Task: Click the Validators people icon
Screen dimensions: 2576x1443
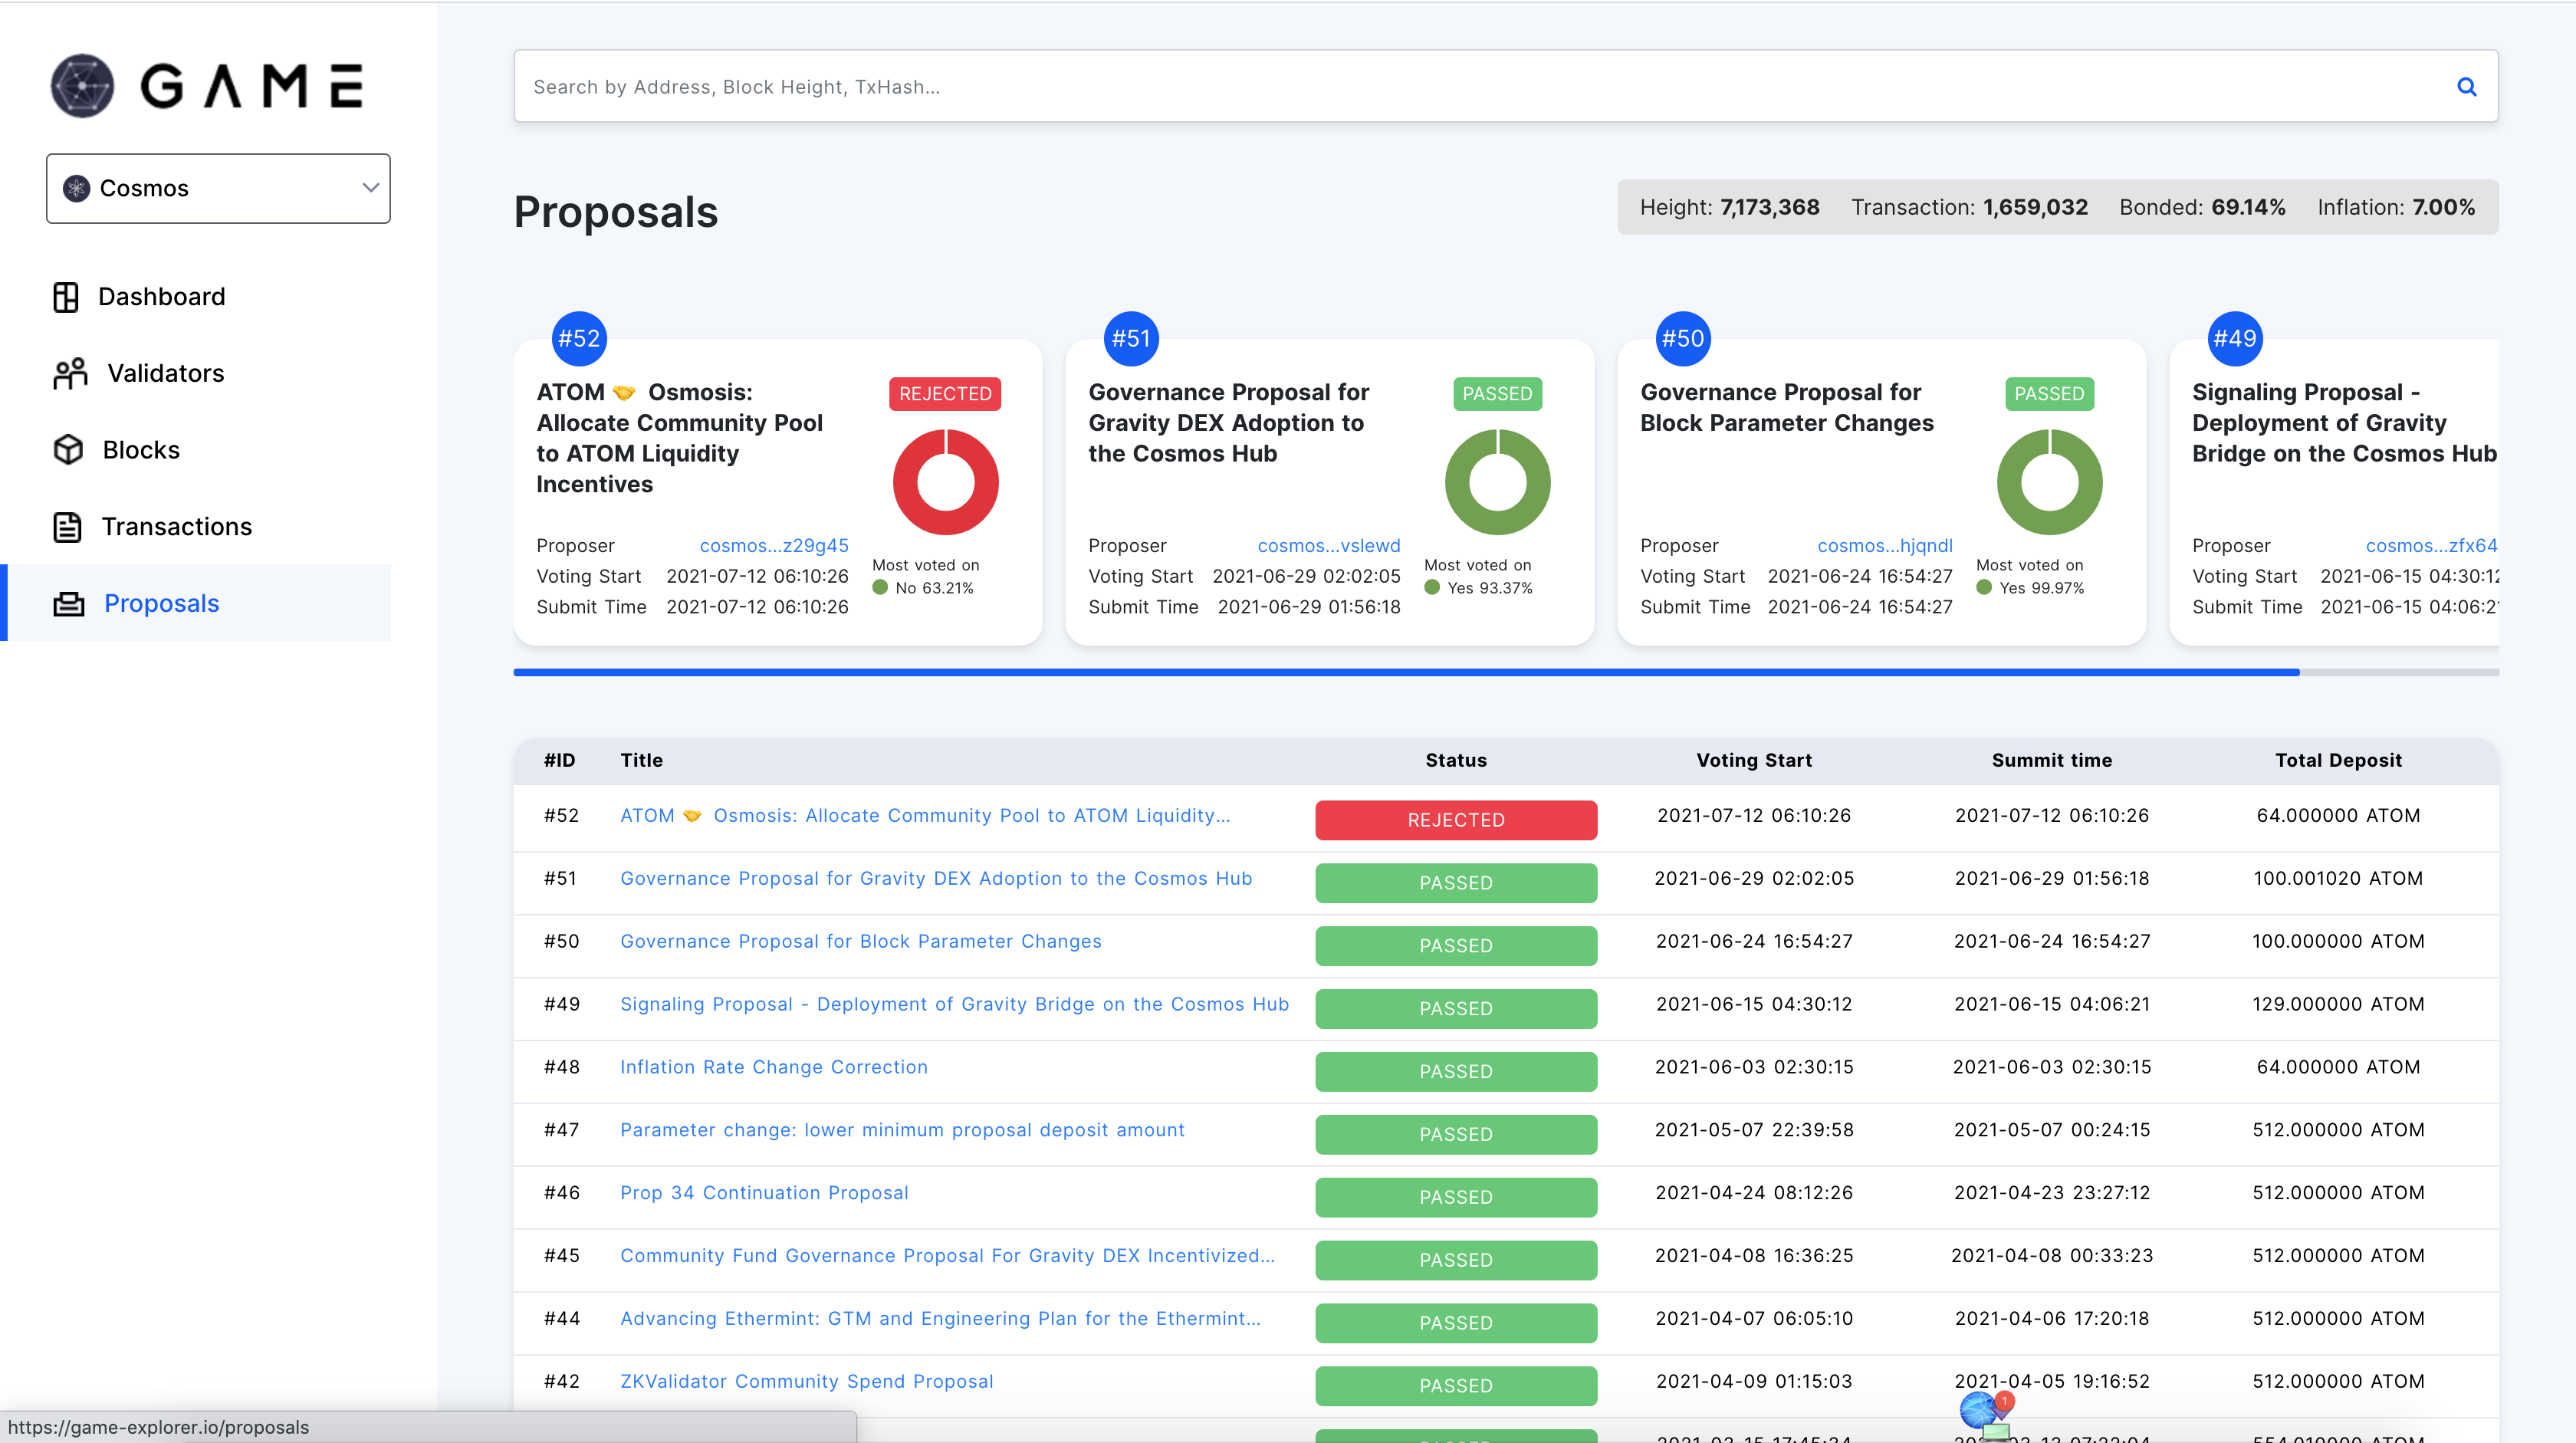Action: tap(70, 374)
